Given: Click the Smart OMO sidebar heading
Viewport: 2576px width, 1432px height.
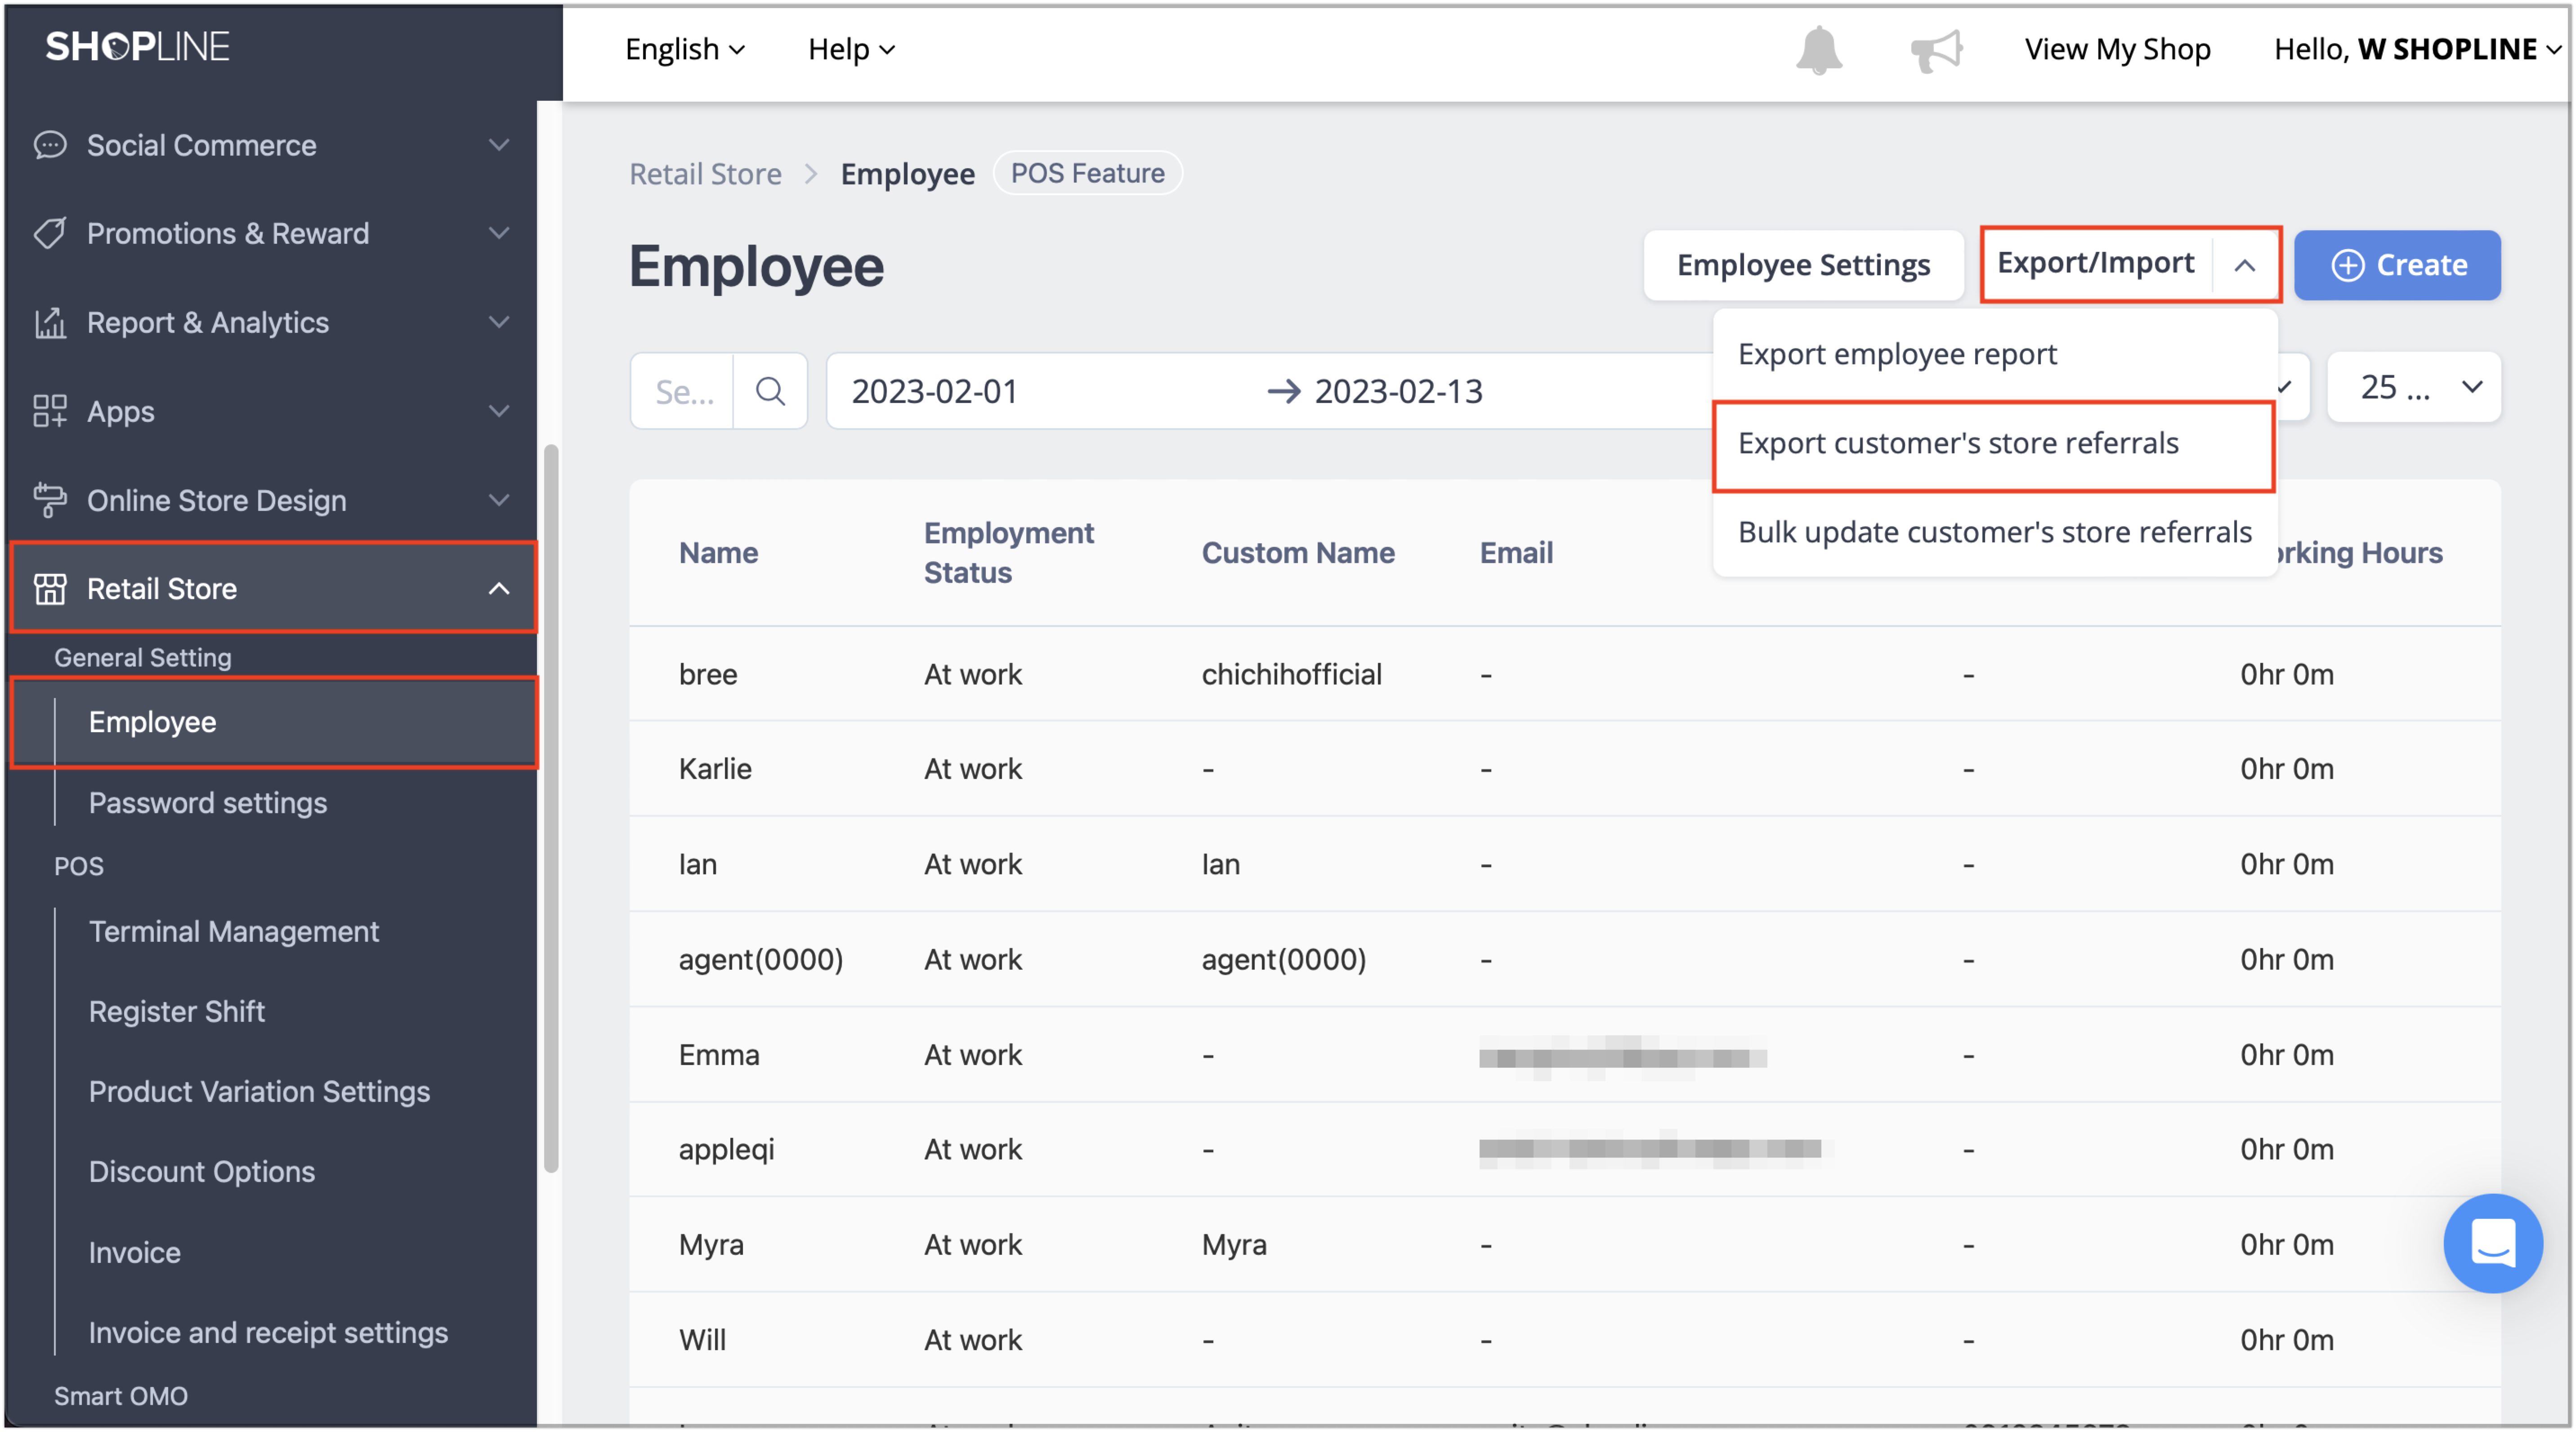Looking at the screenshot, I should 120,1396.
